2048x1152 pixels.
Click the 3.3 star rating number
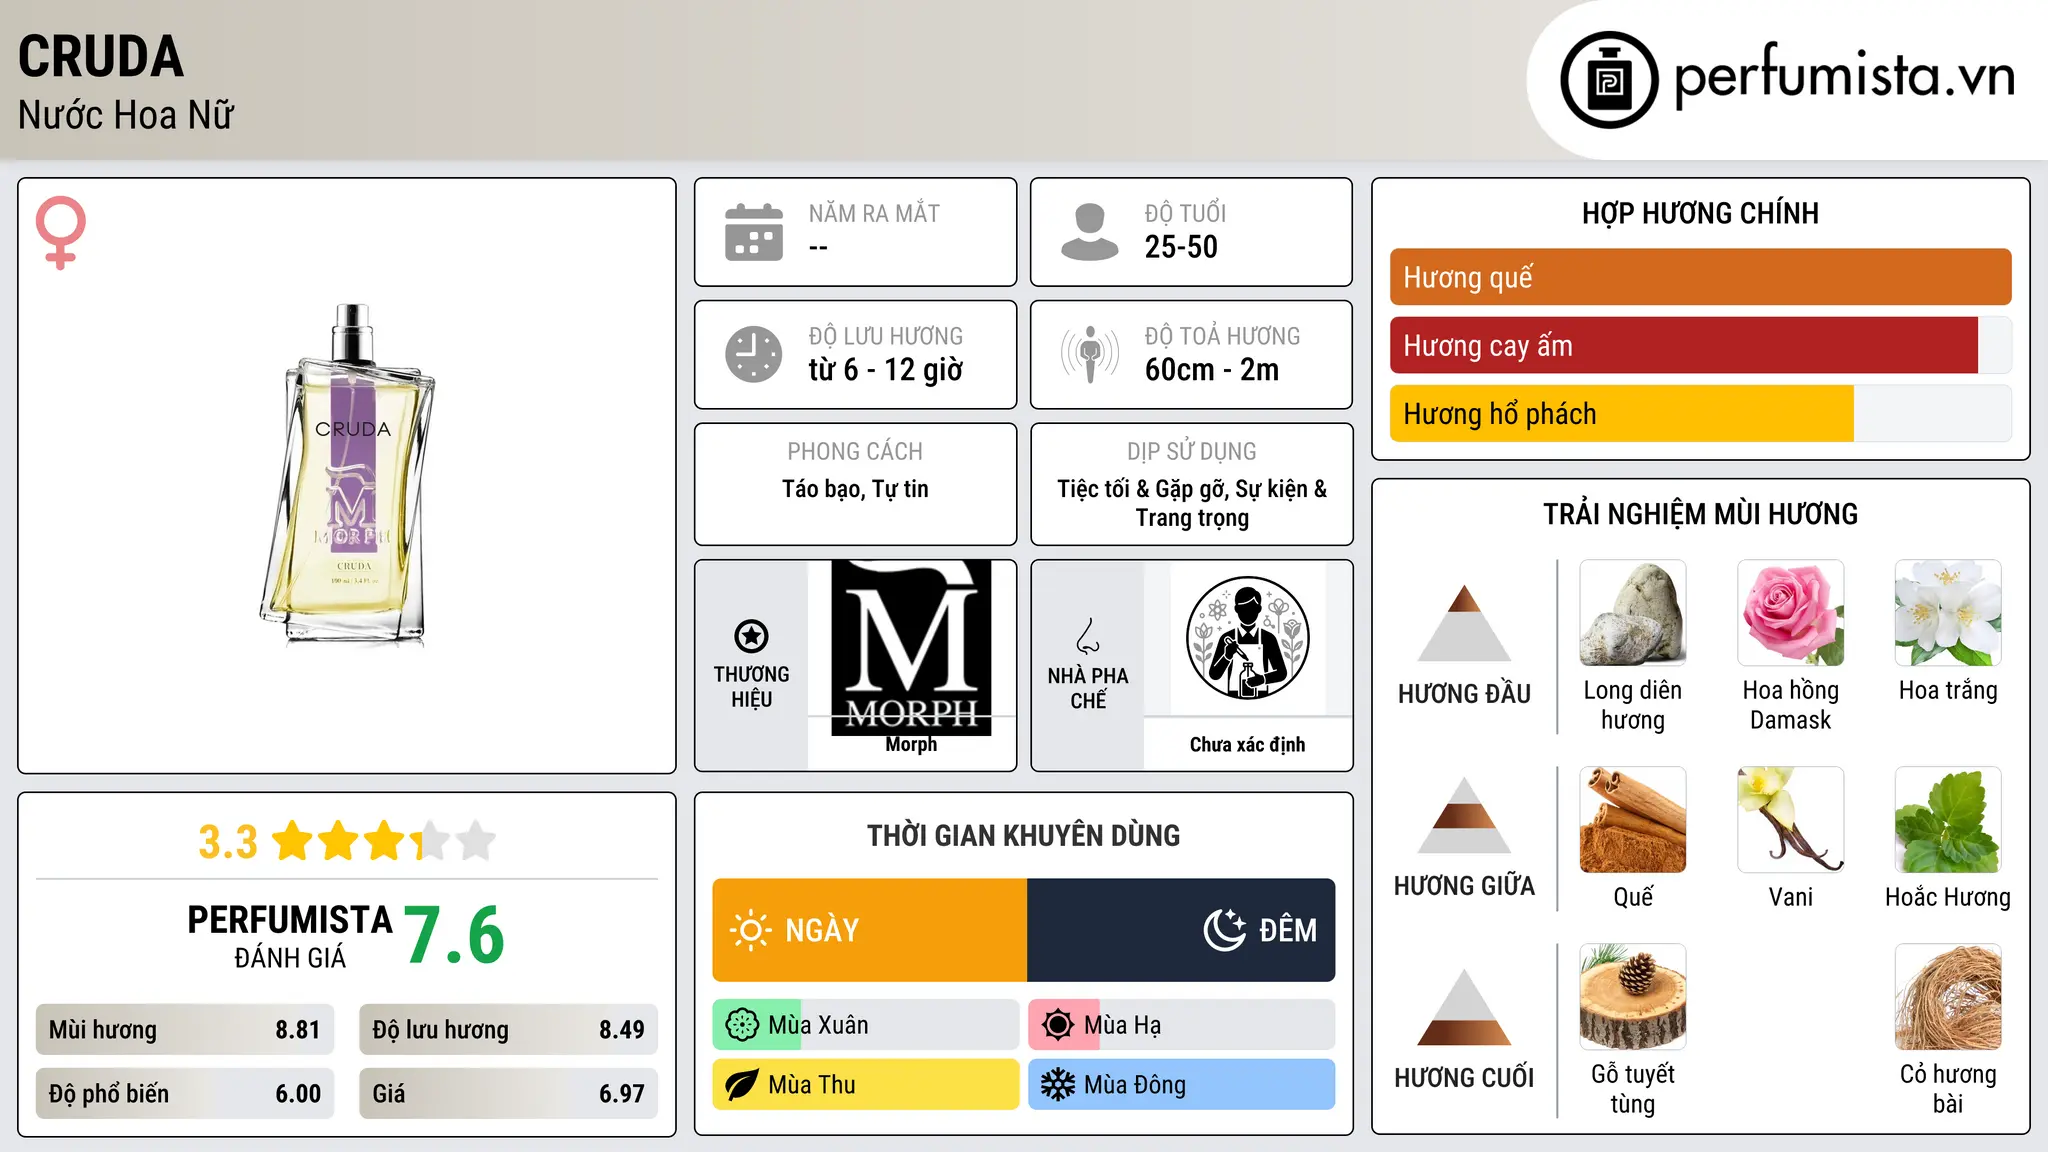(x=228, y=842)
